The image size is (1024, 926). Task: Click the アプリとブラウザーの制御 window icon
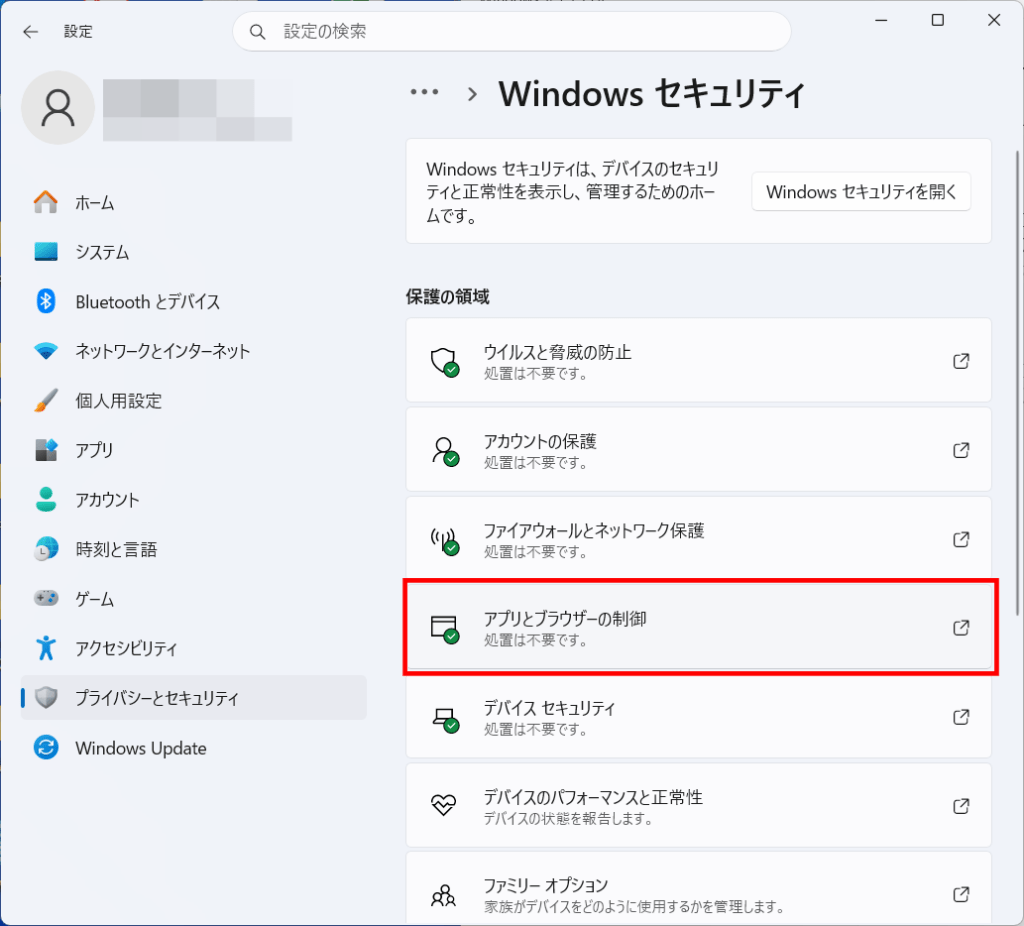(443, 628)
